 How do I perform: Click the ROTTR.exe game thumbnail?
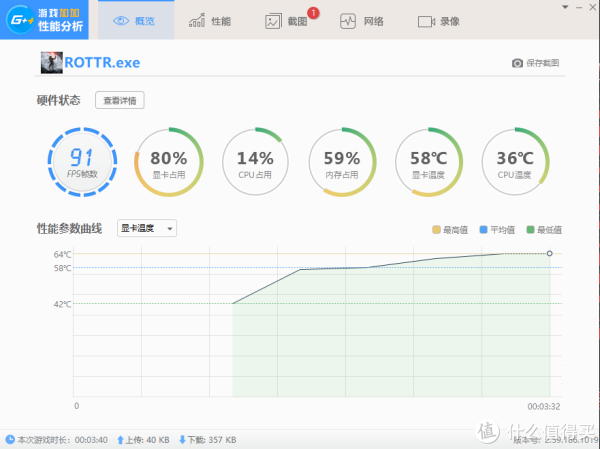pos(52,62)
